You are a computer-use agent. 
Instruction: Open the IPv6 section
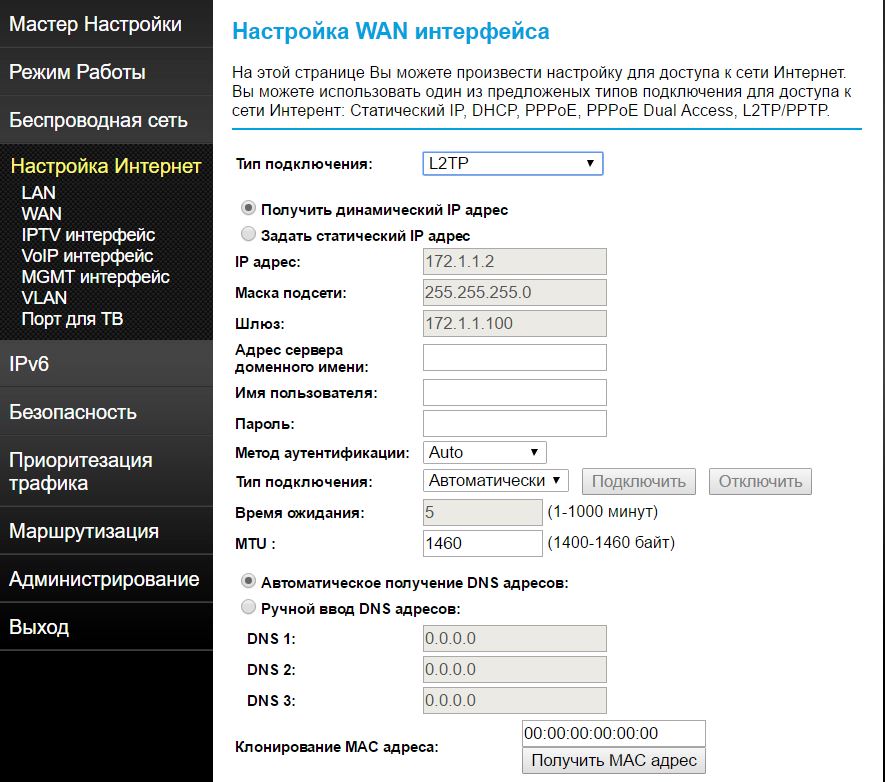coord(29,364)
